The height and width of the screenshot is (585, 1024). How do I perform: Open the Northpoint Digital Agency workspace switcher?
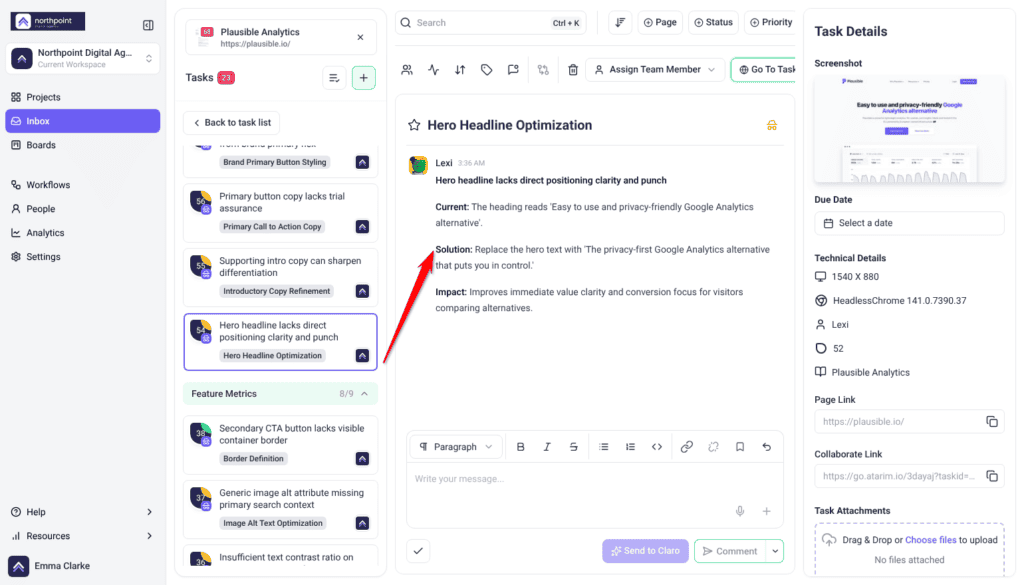[82, 58]
